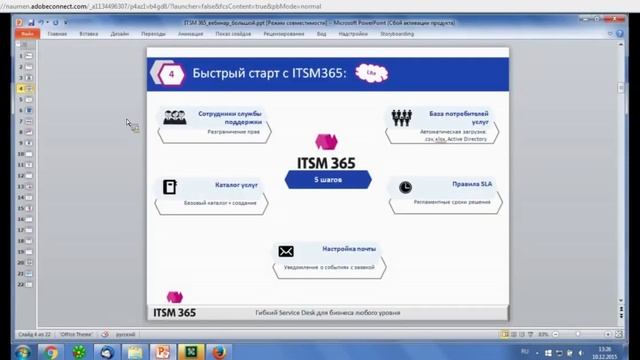Image resolution: width=640 pixels, height=360 pixels.
Task: Click 'Правила SLA' heading on slide
Action: (x=472, y=184)
